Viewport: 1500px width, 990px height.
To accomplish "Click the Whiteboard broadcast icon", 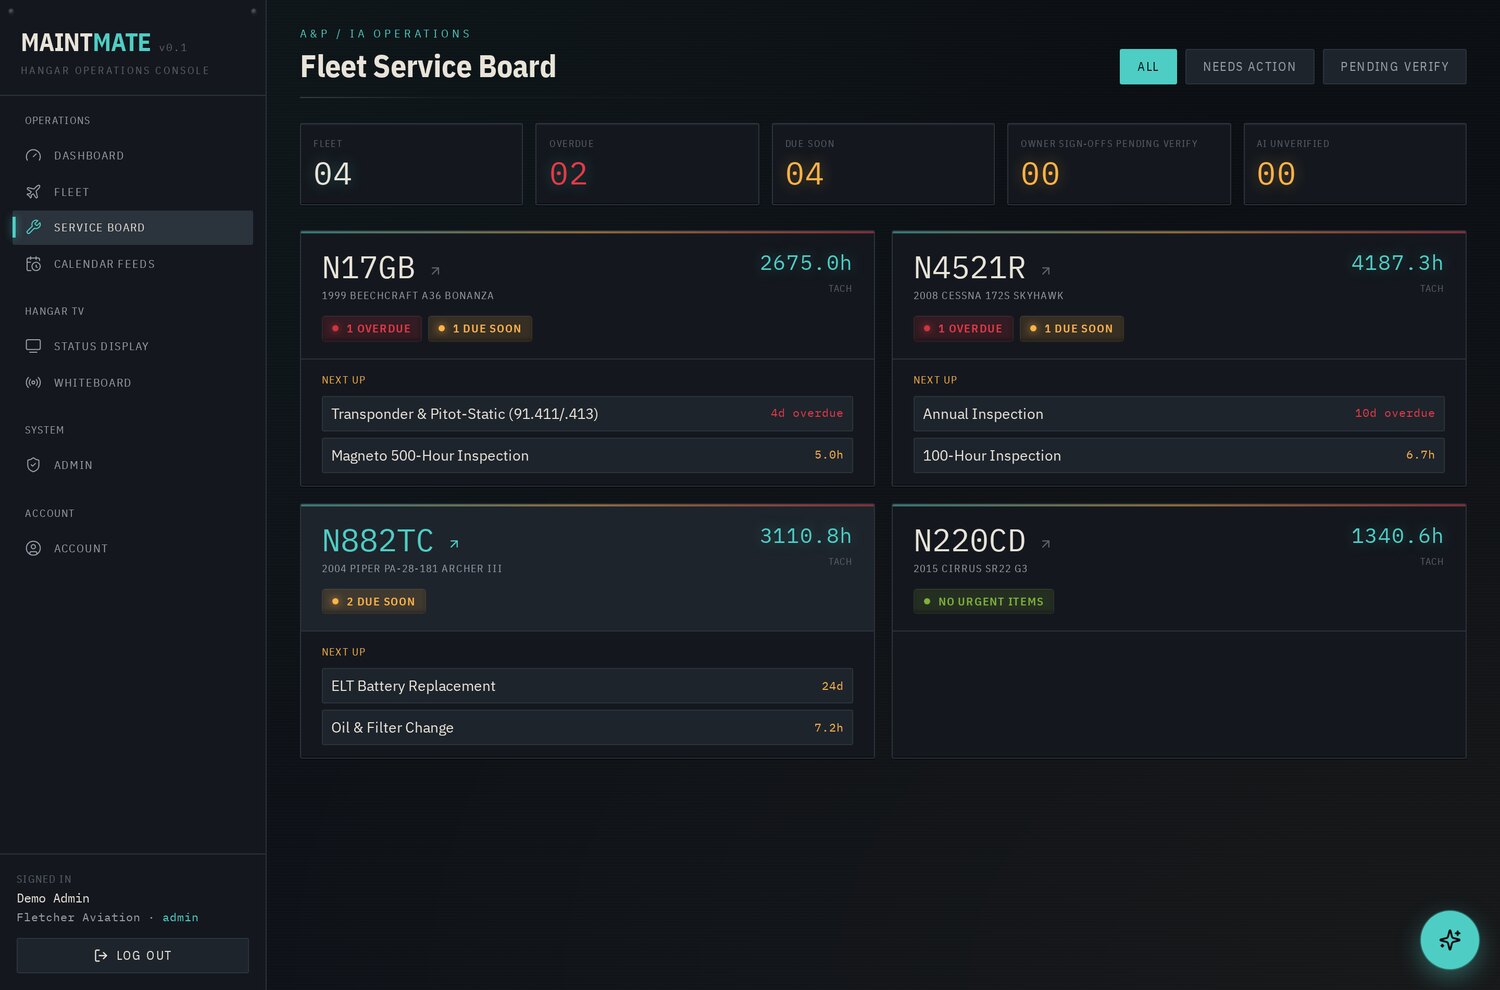I will point(33,383).
